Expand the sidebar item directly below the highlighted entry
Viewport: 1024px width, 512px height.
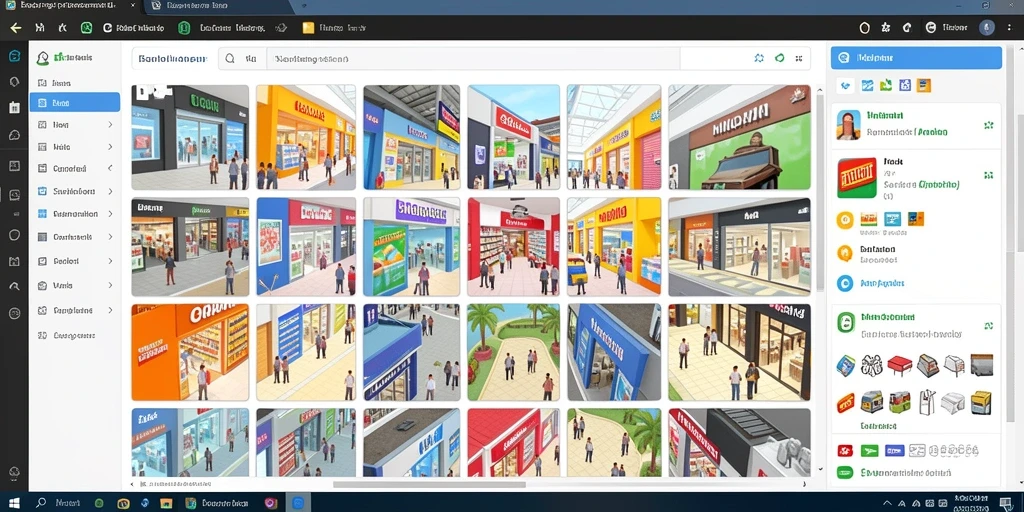click(74, 124)
